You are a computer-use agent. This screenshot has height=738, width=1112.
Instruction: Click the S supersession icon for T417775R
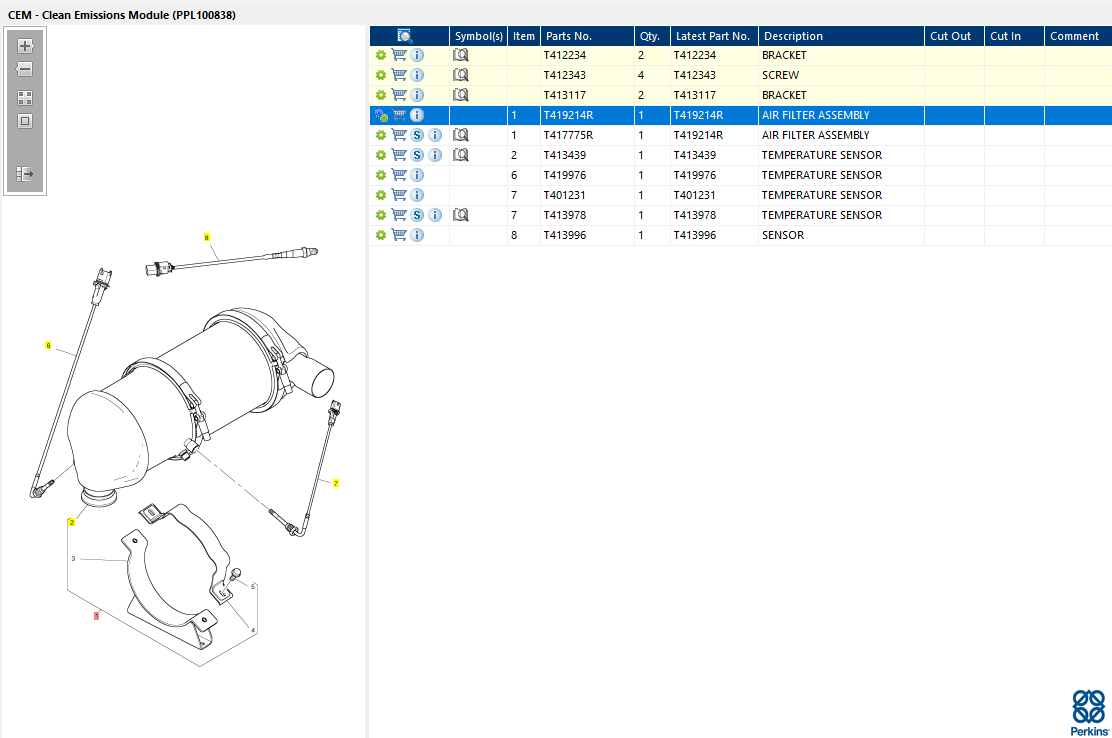(x=417, y=135)
